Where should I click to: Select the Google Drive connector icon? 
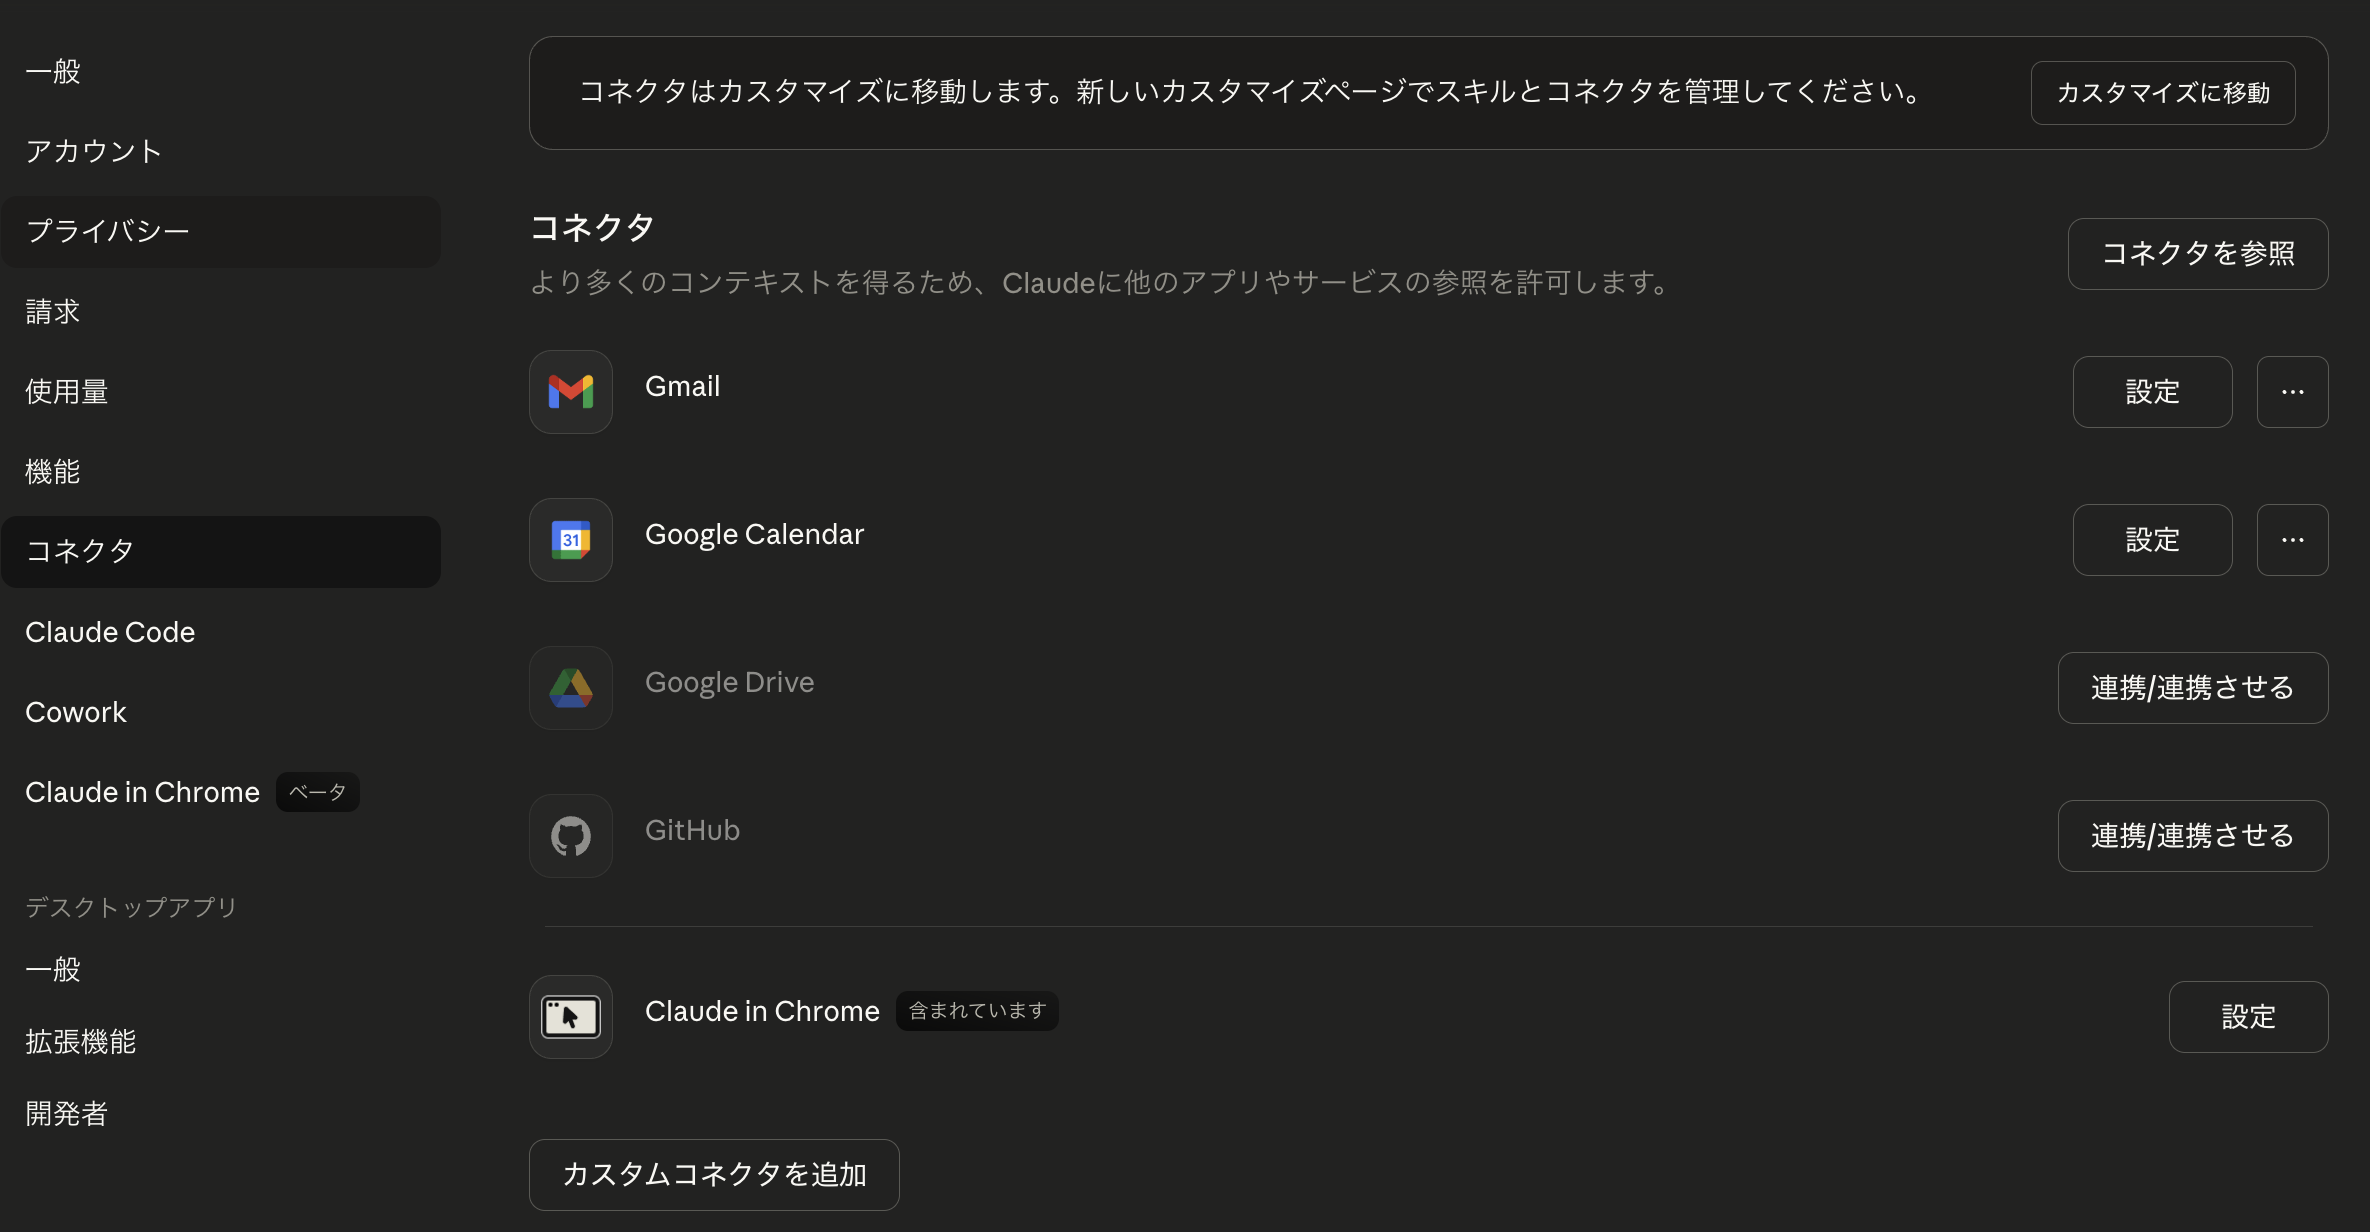pos(570,687)
